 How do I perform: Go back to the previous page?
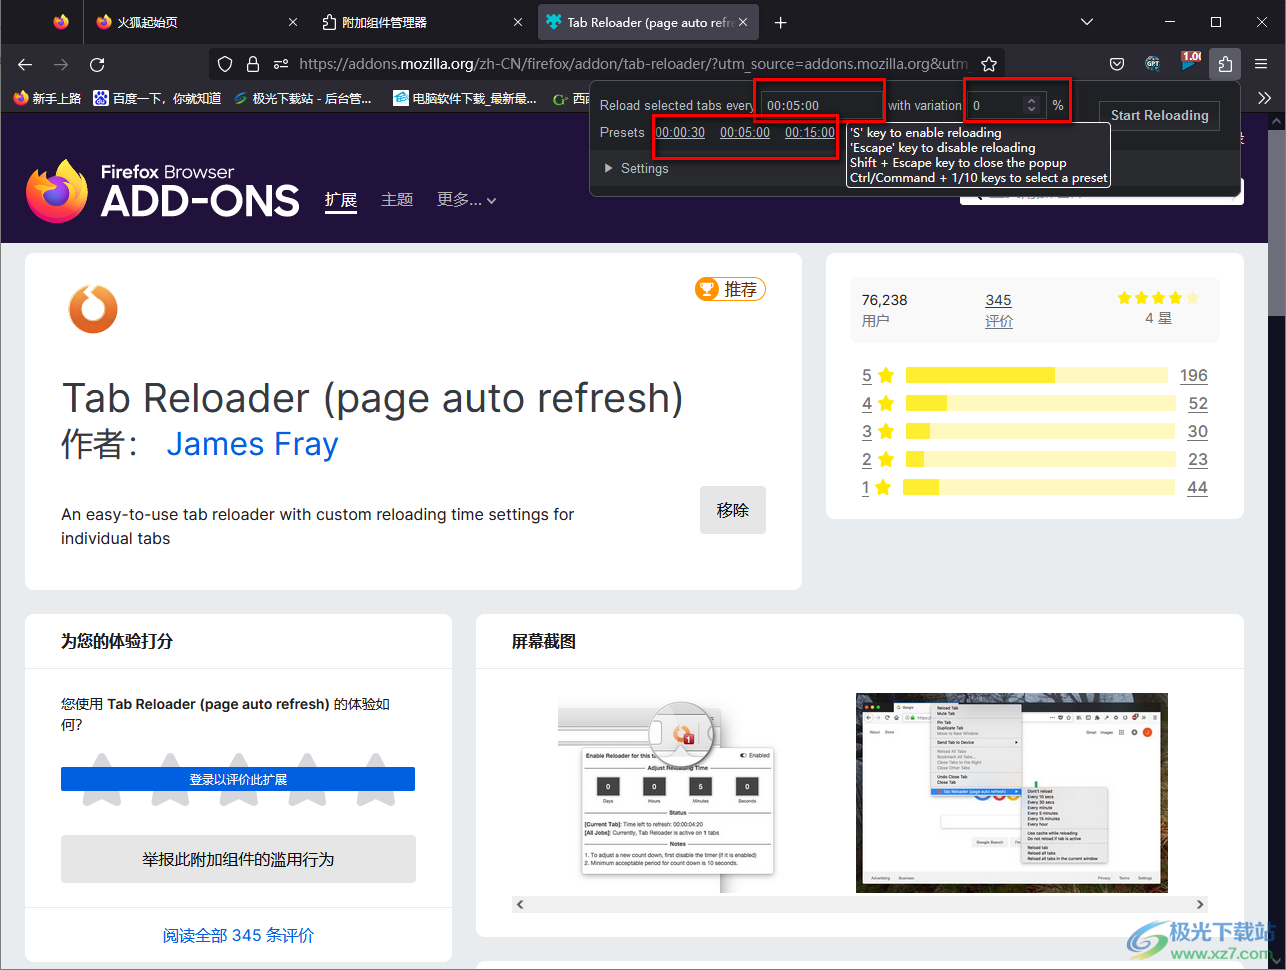tap(25, 64)
